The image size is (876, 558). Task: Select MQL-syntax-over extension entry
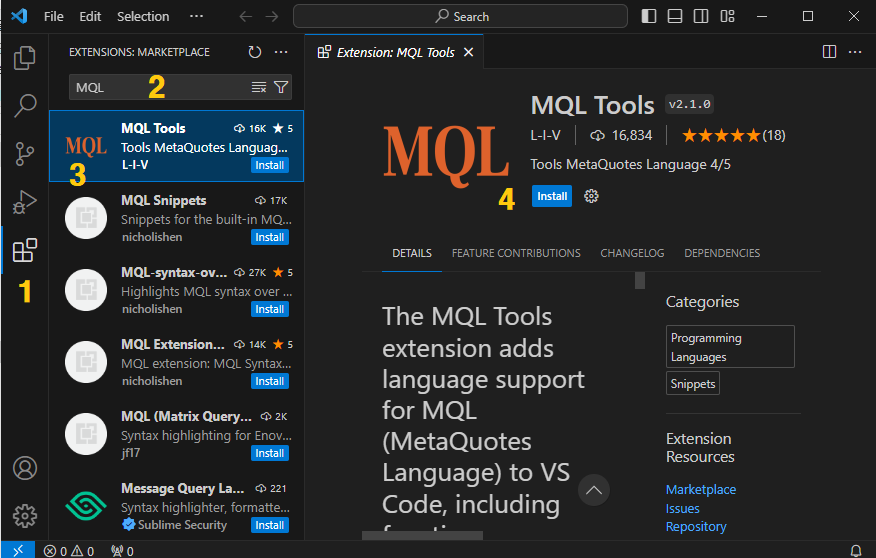[177, 290]
